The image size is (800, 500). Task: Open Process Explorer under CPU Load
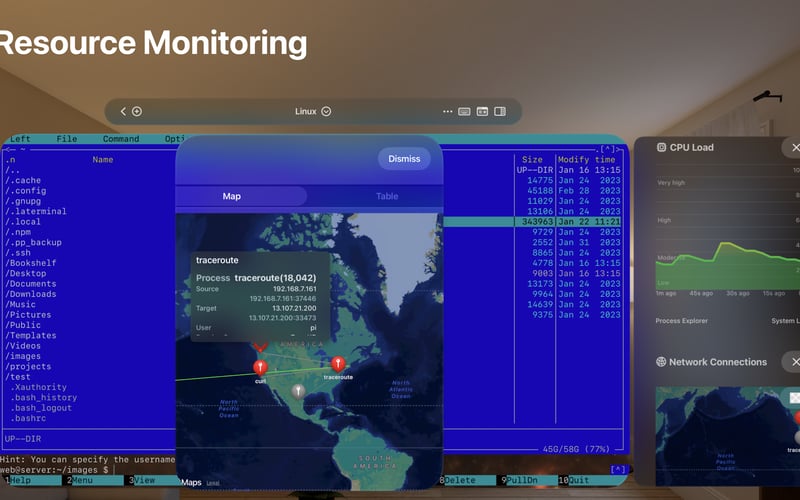[x=681, y=321]
